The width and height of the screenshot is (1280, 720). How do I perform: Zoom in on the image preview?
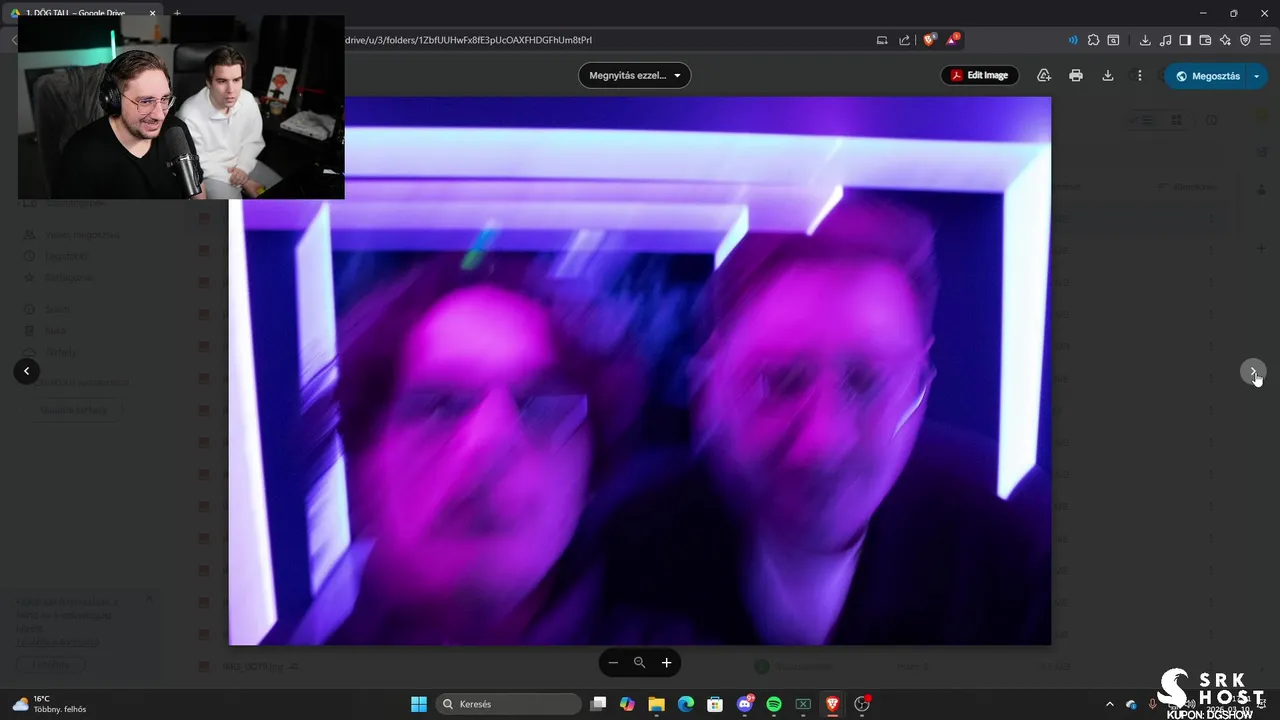click(x=666, y=663)
